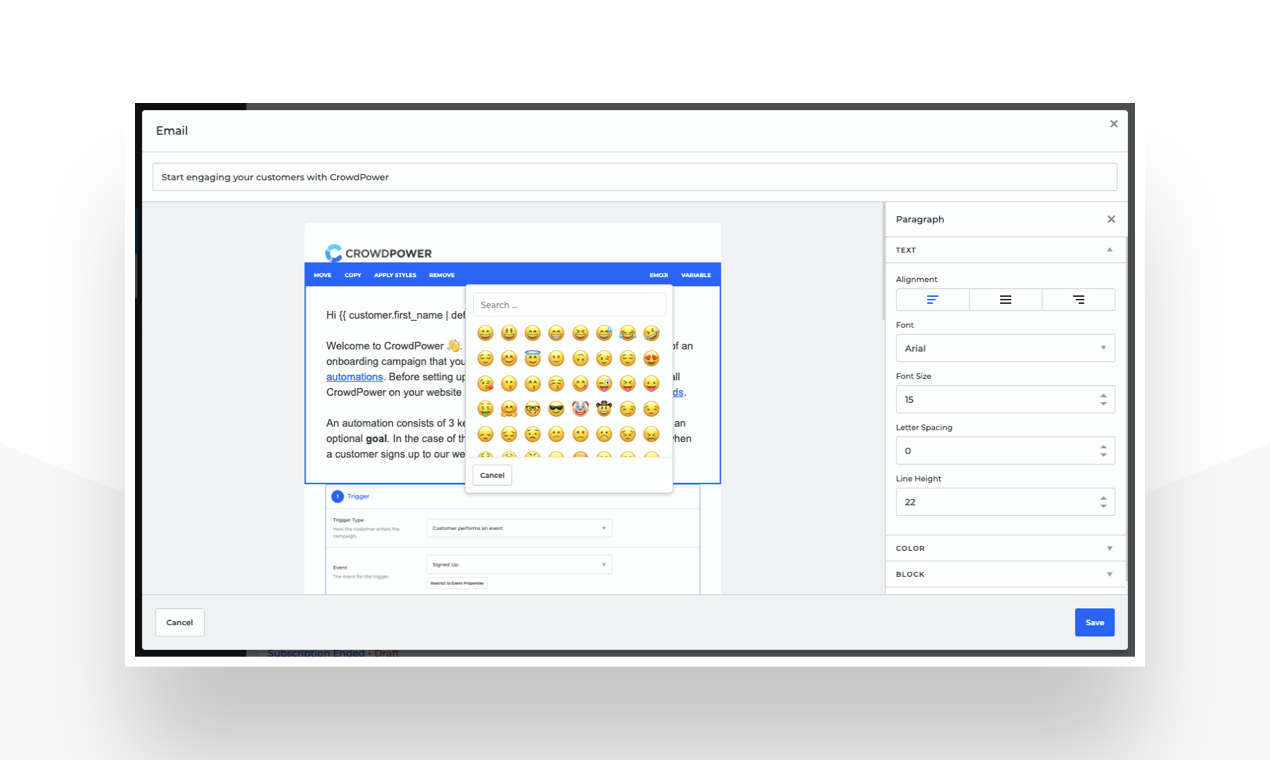1270x760 pixels.
Task: Choose APPLY STYLES in block toolbar
Action: pyautogui.click(x=395, y=275)
